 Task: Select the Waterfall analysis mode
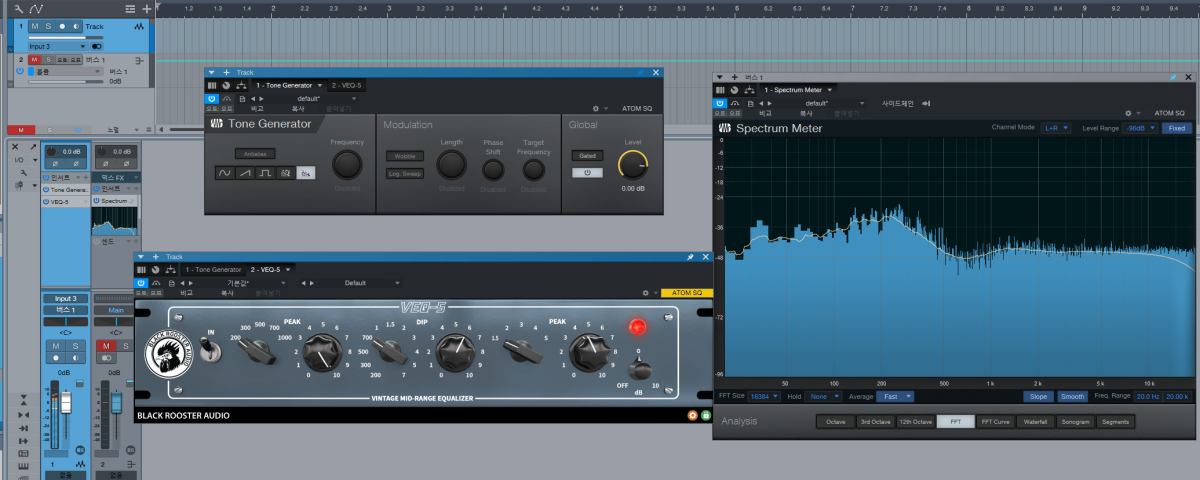1037,422
